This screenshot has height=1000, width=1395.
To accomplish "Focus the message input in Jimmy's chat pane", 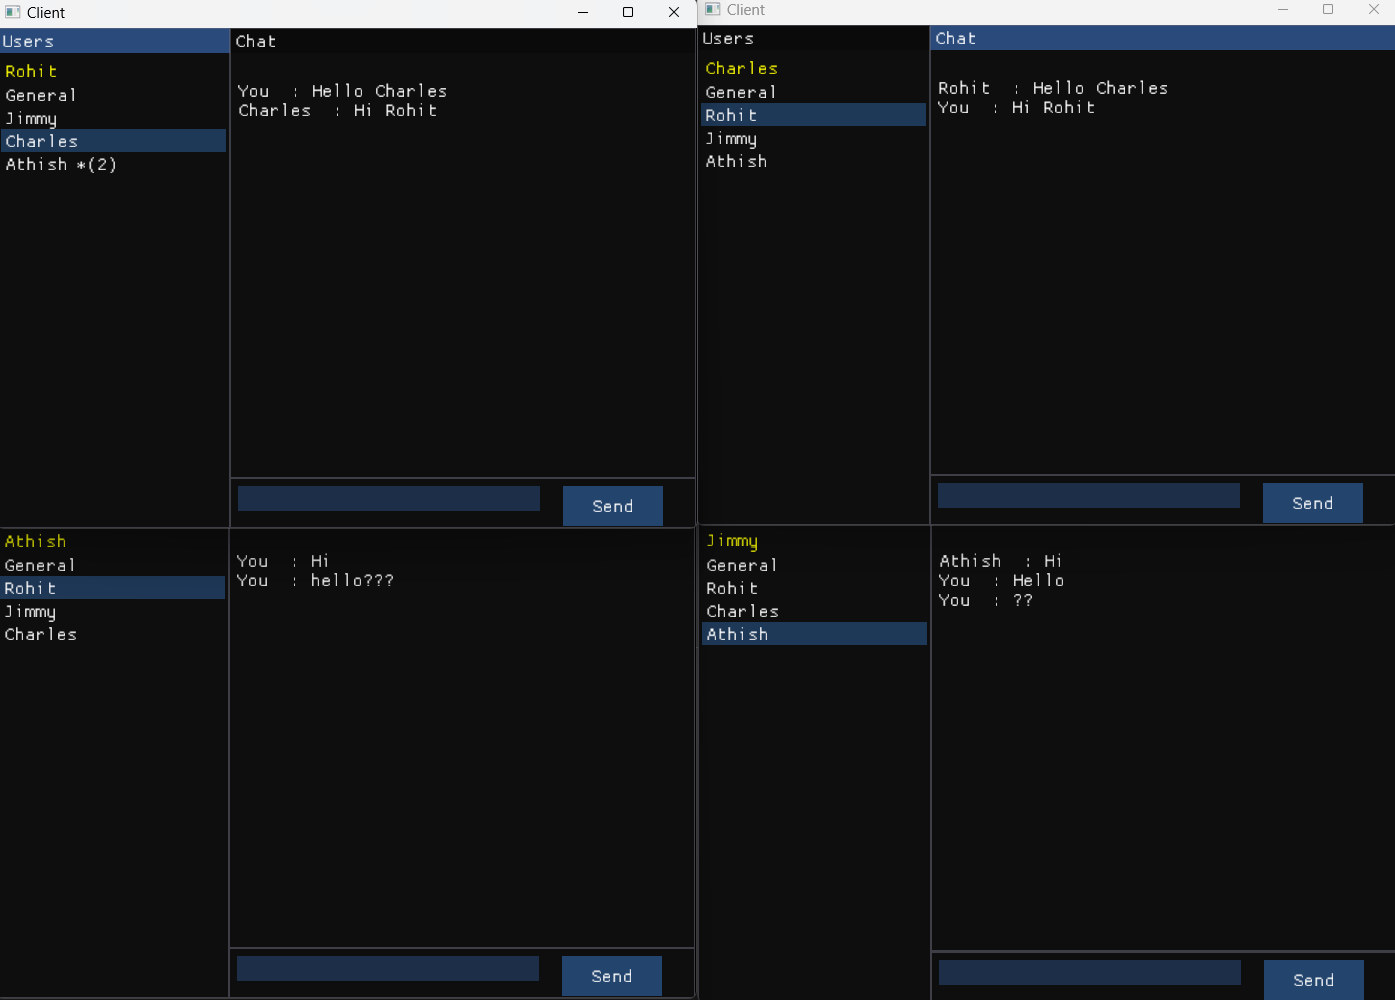I will point(1090,972).
